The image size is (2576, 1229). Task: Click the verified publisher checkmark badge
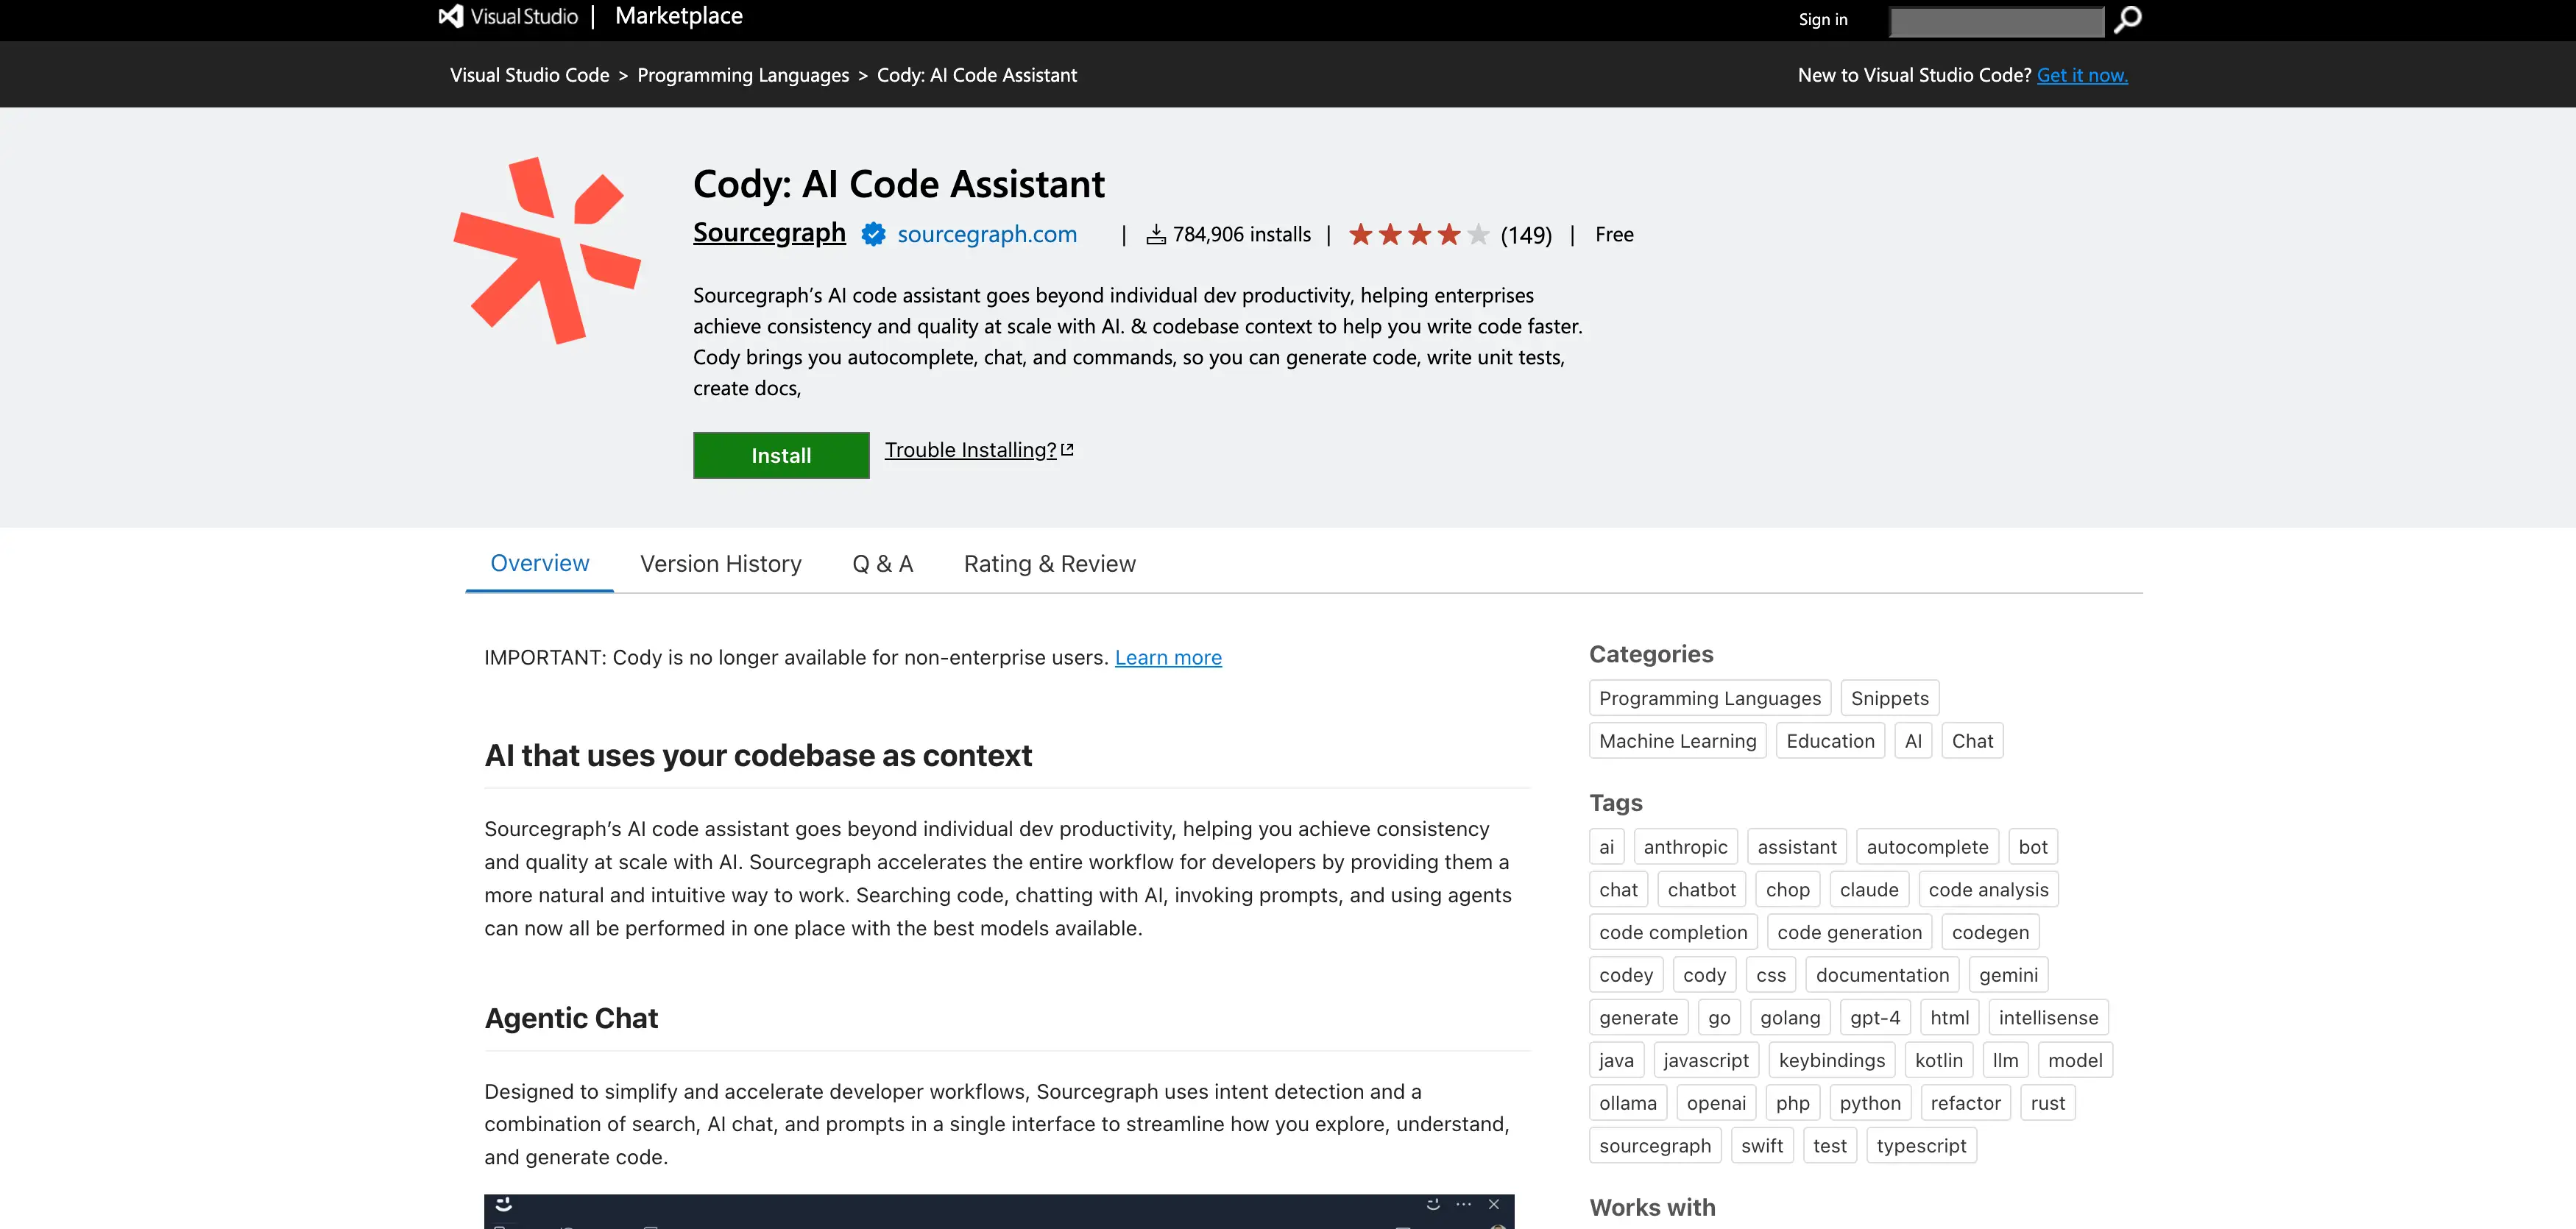click(x=872, y=235)
